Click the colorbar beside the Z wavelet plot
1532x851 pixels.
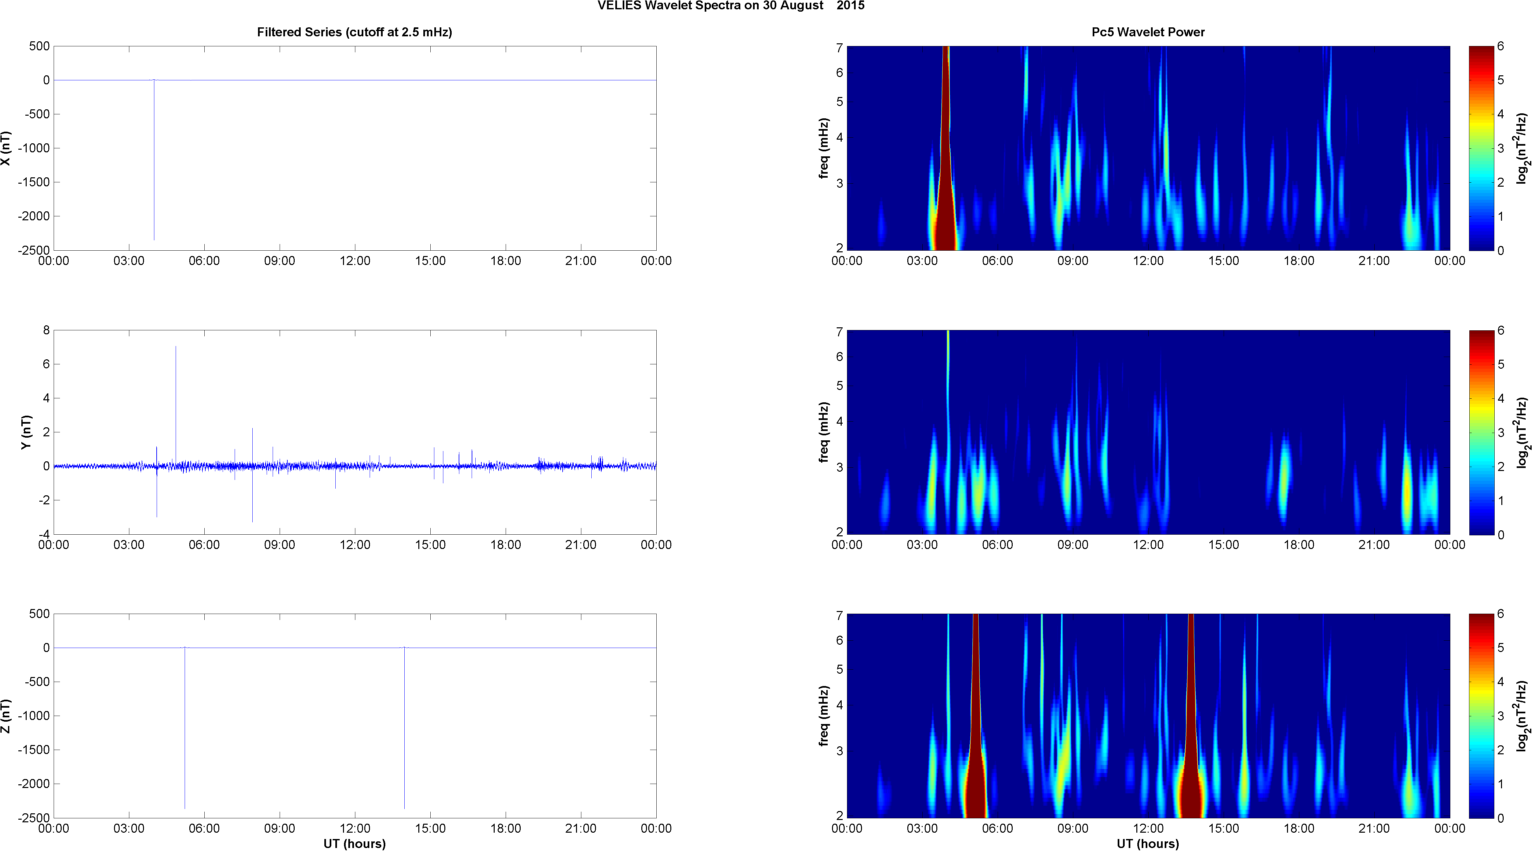click(x=1481, y=716)
